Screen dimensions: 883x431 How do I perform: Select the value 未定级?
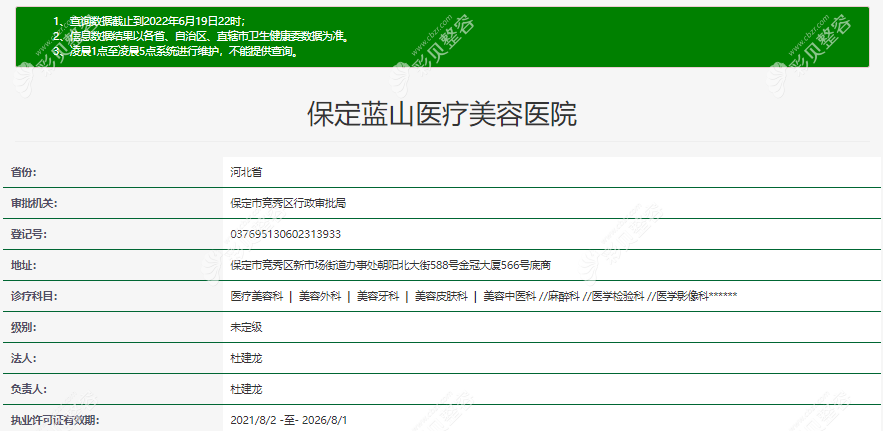coord(246,327)
